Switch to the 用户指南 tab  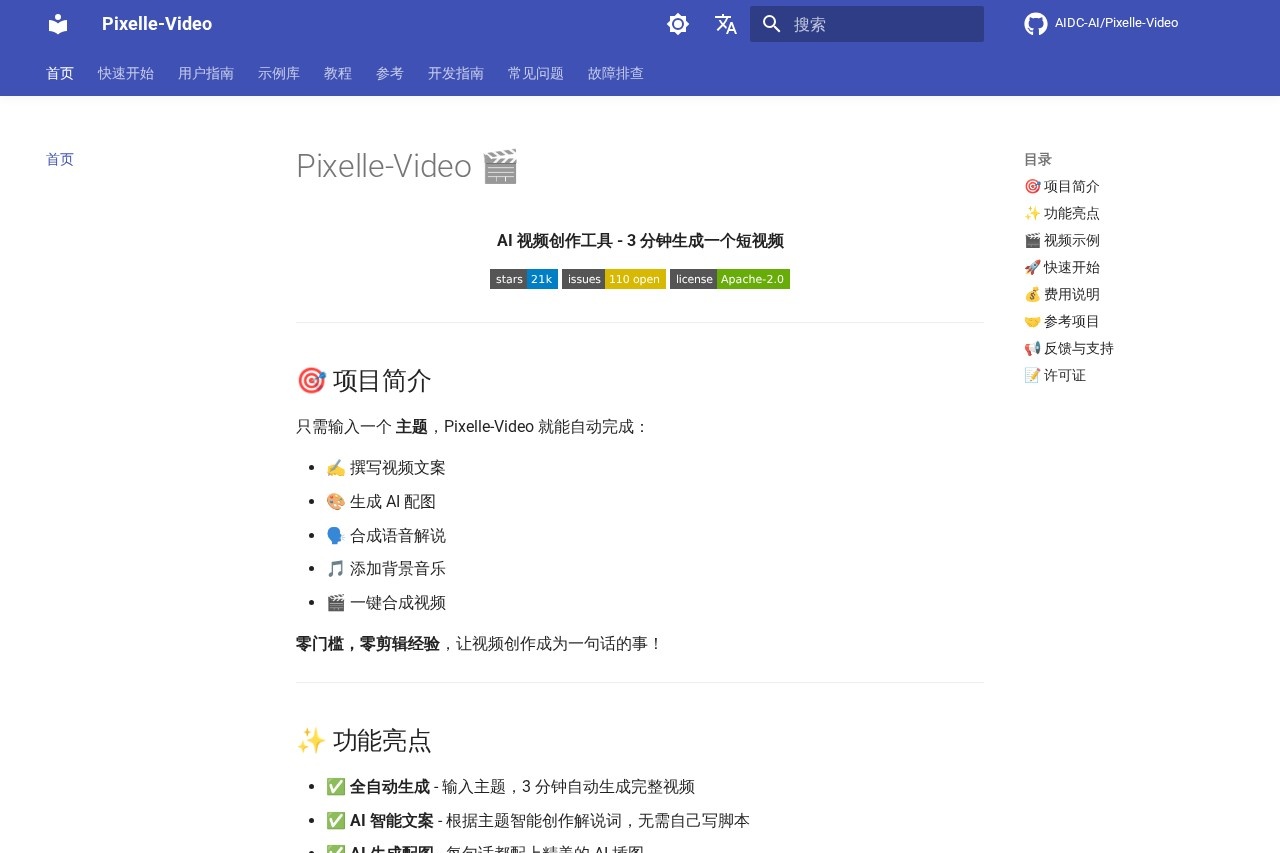click(x=206, y=73)
